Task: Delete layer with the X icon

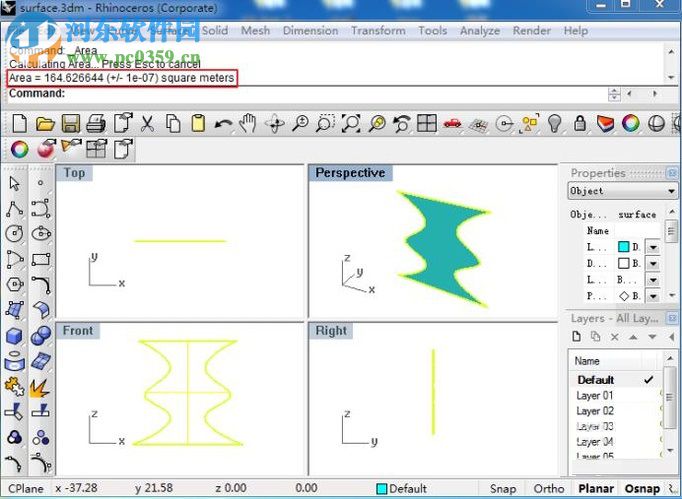Action: (615, 337)
